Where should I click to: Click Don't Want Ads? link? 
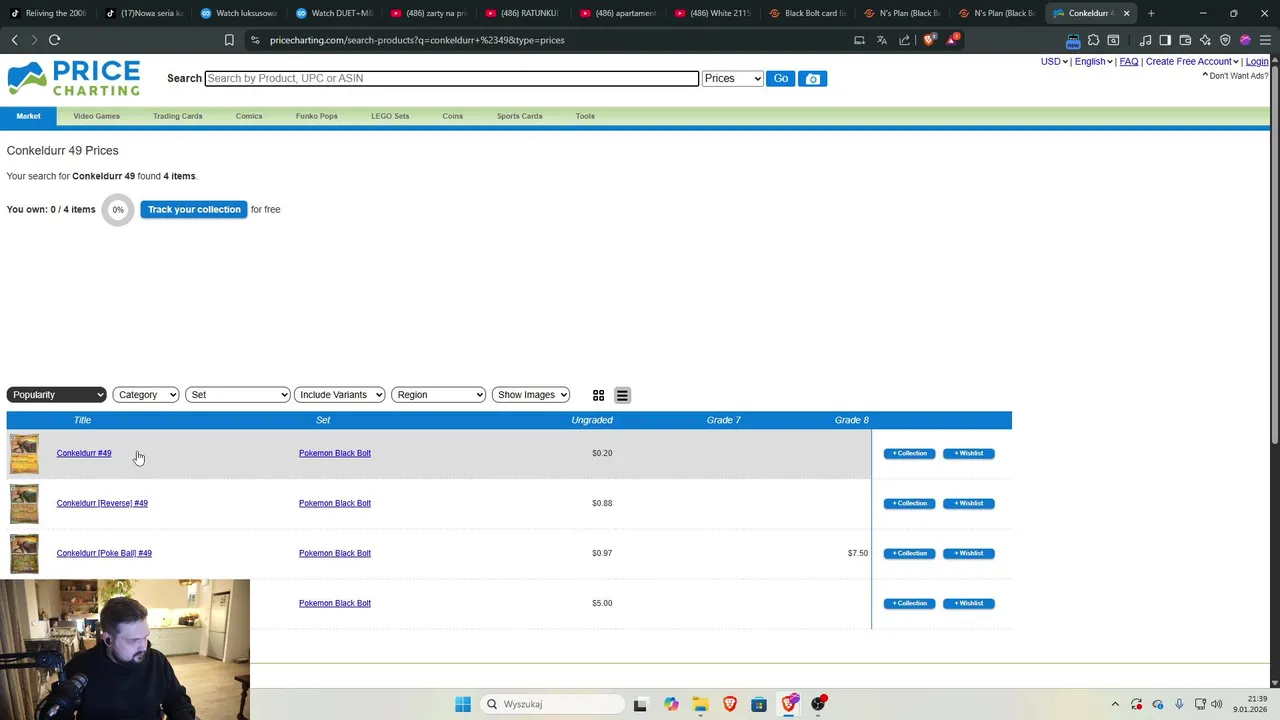tap(1236, 76)
